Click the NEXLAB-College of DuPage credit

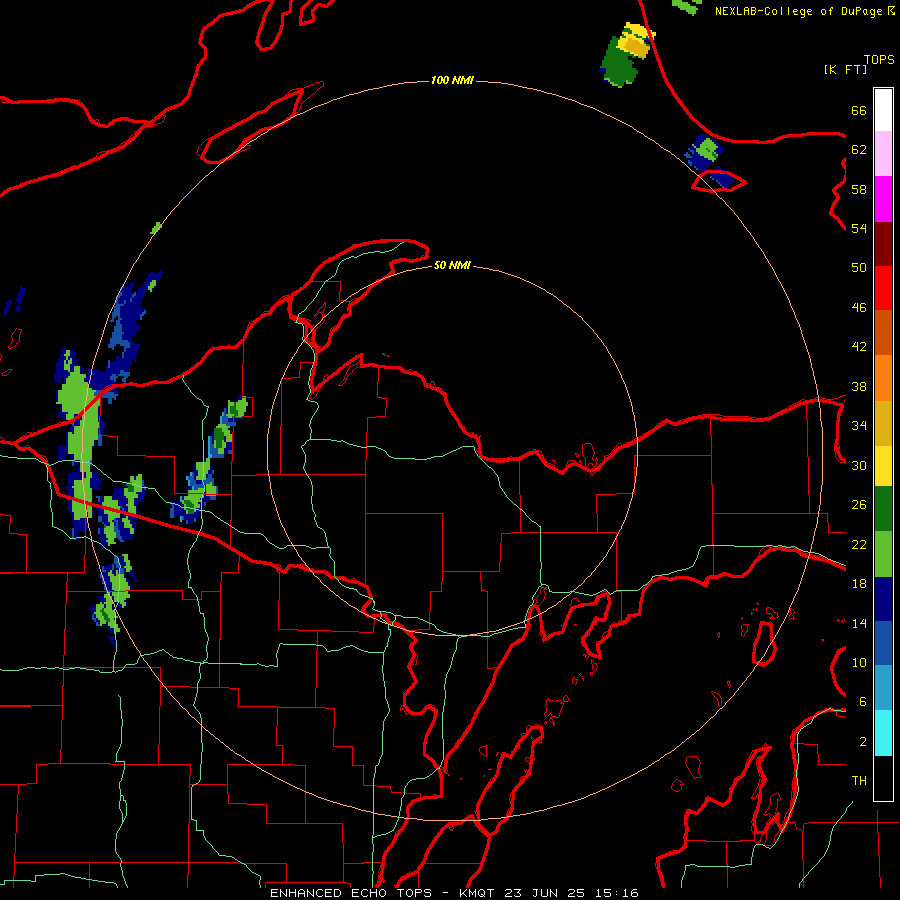[x=804, y=11]
